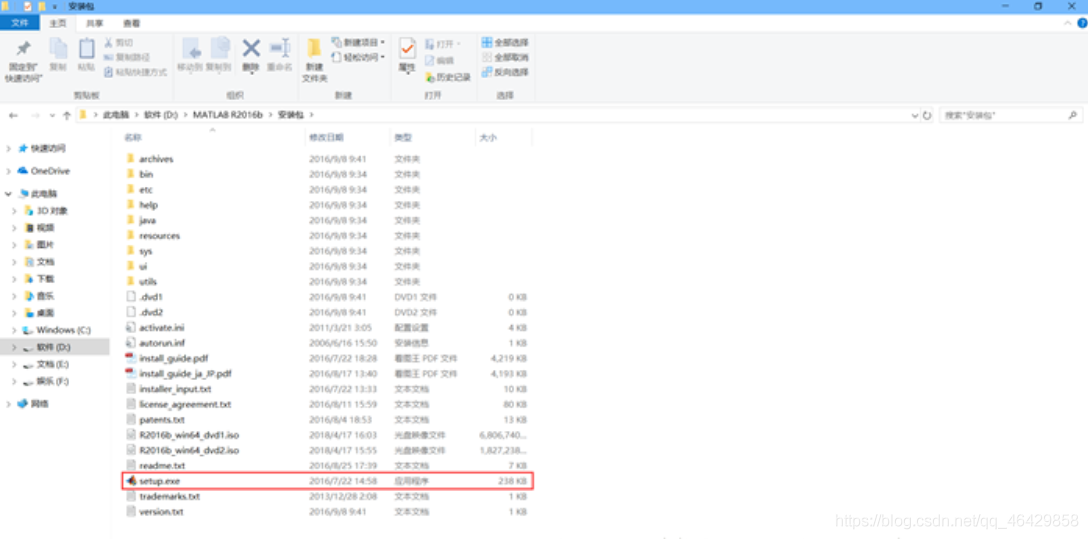
Task: Select OneDrive in the navigation pane
Action: tap(44, 171)
